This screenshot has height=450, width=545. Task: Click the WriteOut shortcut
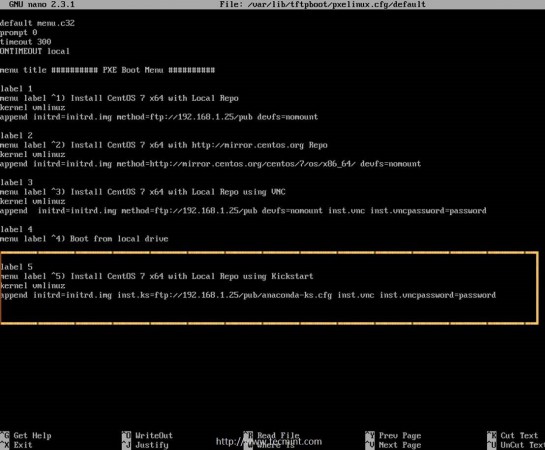[x=148, y=435]
